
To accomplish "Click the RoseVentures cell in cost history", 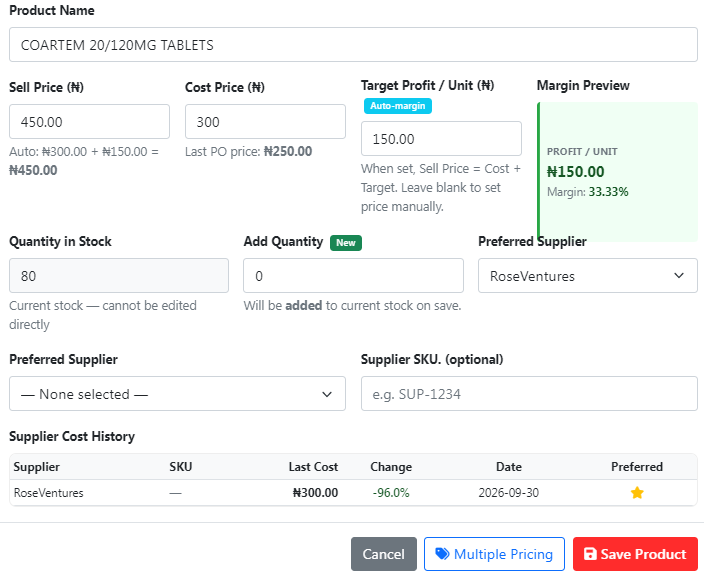I will click(48, 493).
